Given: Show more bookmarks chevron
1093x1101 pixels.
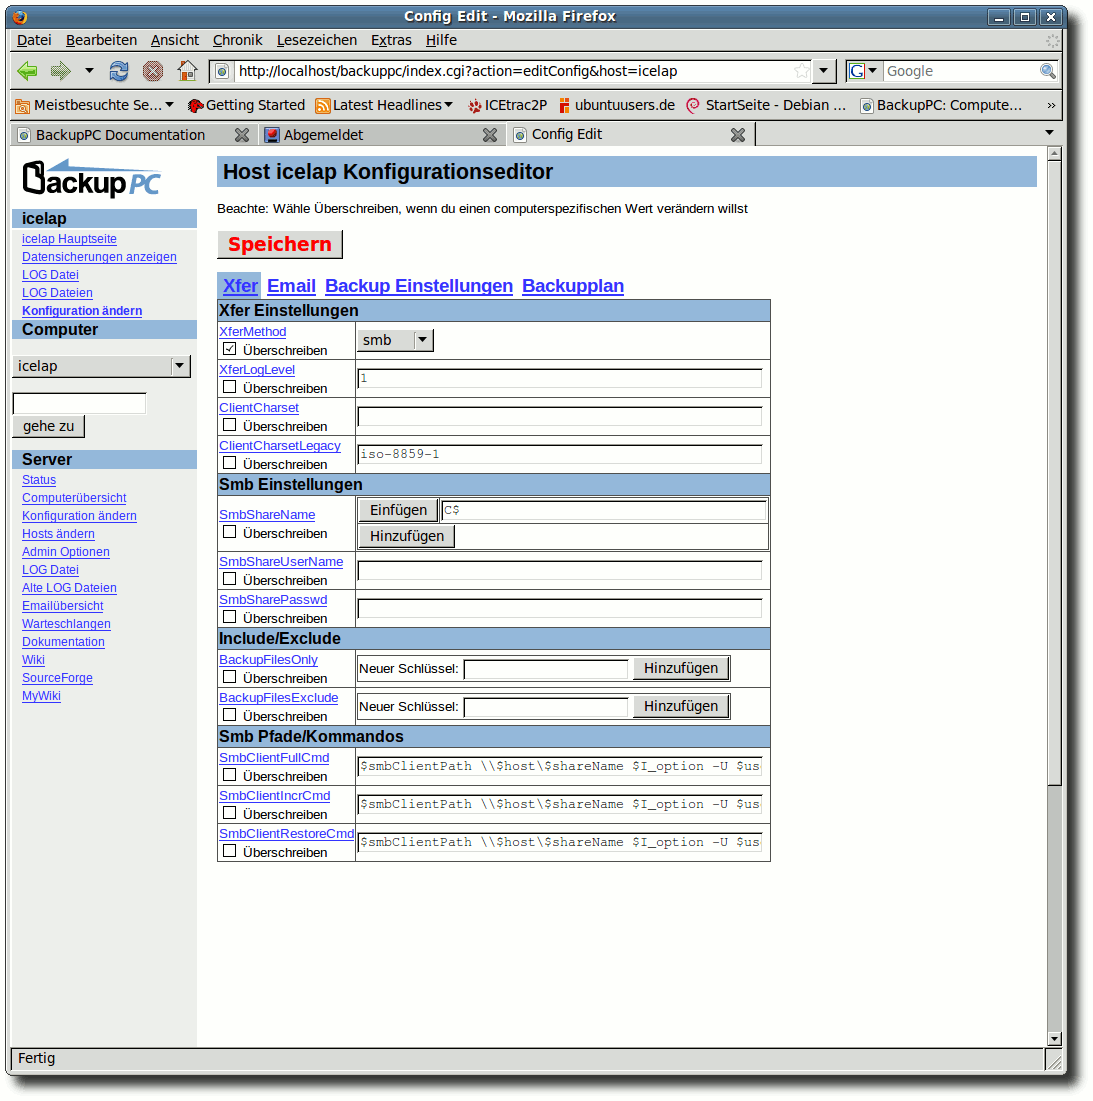Looking at the screenshot, I should (1050, 105).
